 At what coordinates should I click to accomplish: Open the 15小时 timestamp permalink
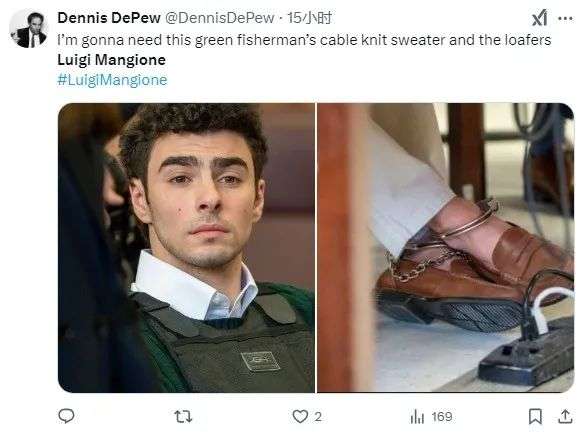click(309, 18)
